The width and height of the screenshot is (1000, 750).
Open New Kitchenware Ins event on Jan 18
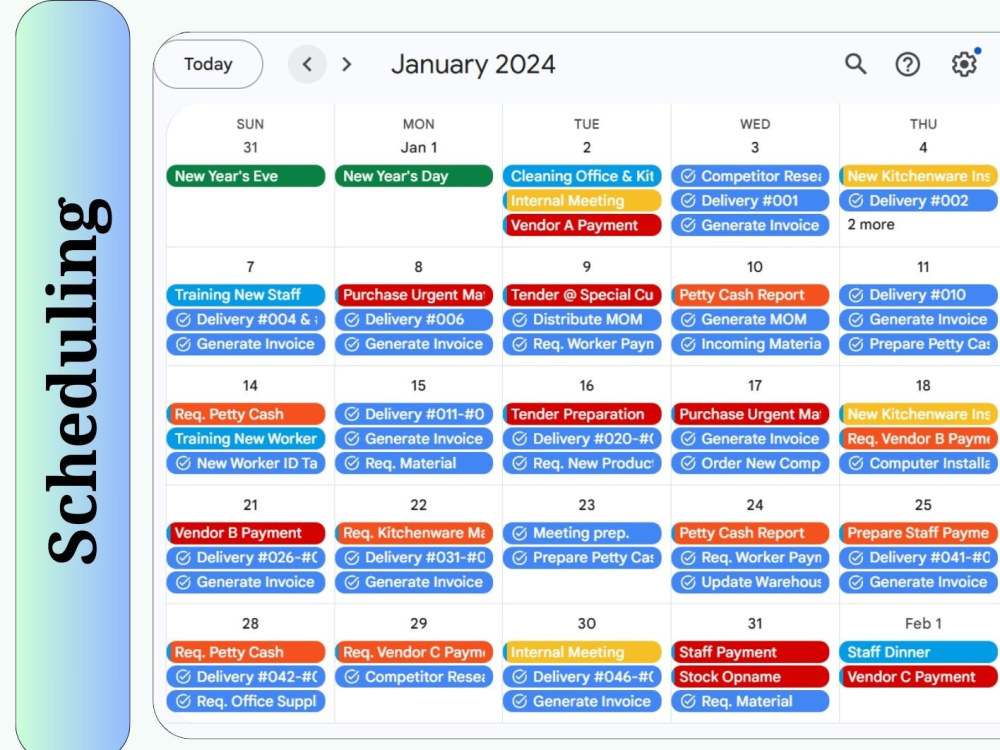(919, 414)
